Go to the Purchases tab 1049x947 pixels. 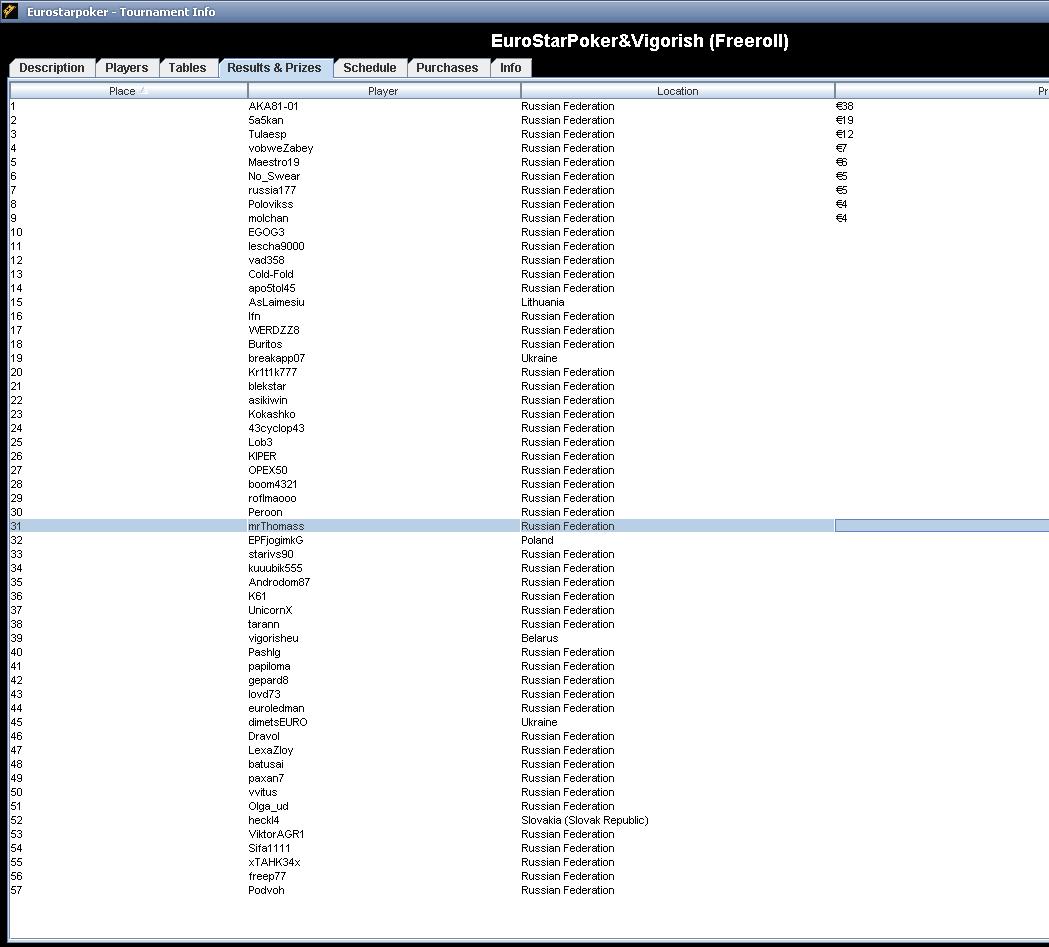[x=447, y=68]
